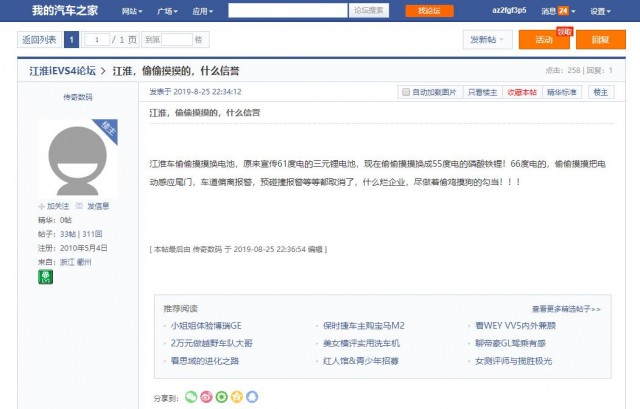Click the 发信息 envelope message icon
This screenshot has width=640, height=409.
79,206
